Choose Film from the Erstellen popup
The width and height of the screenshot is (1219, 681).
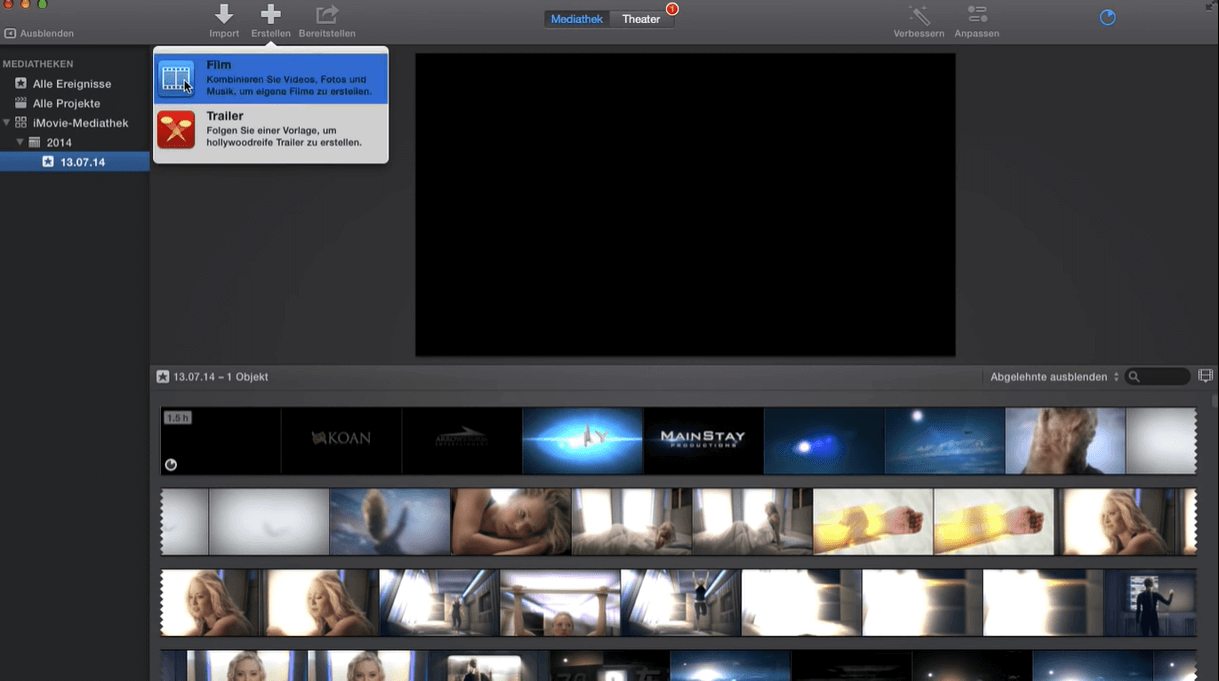270,79
